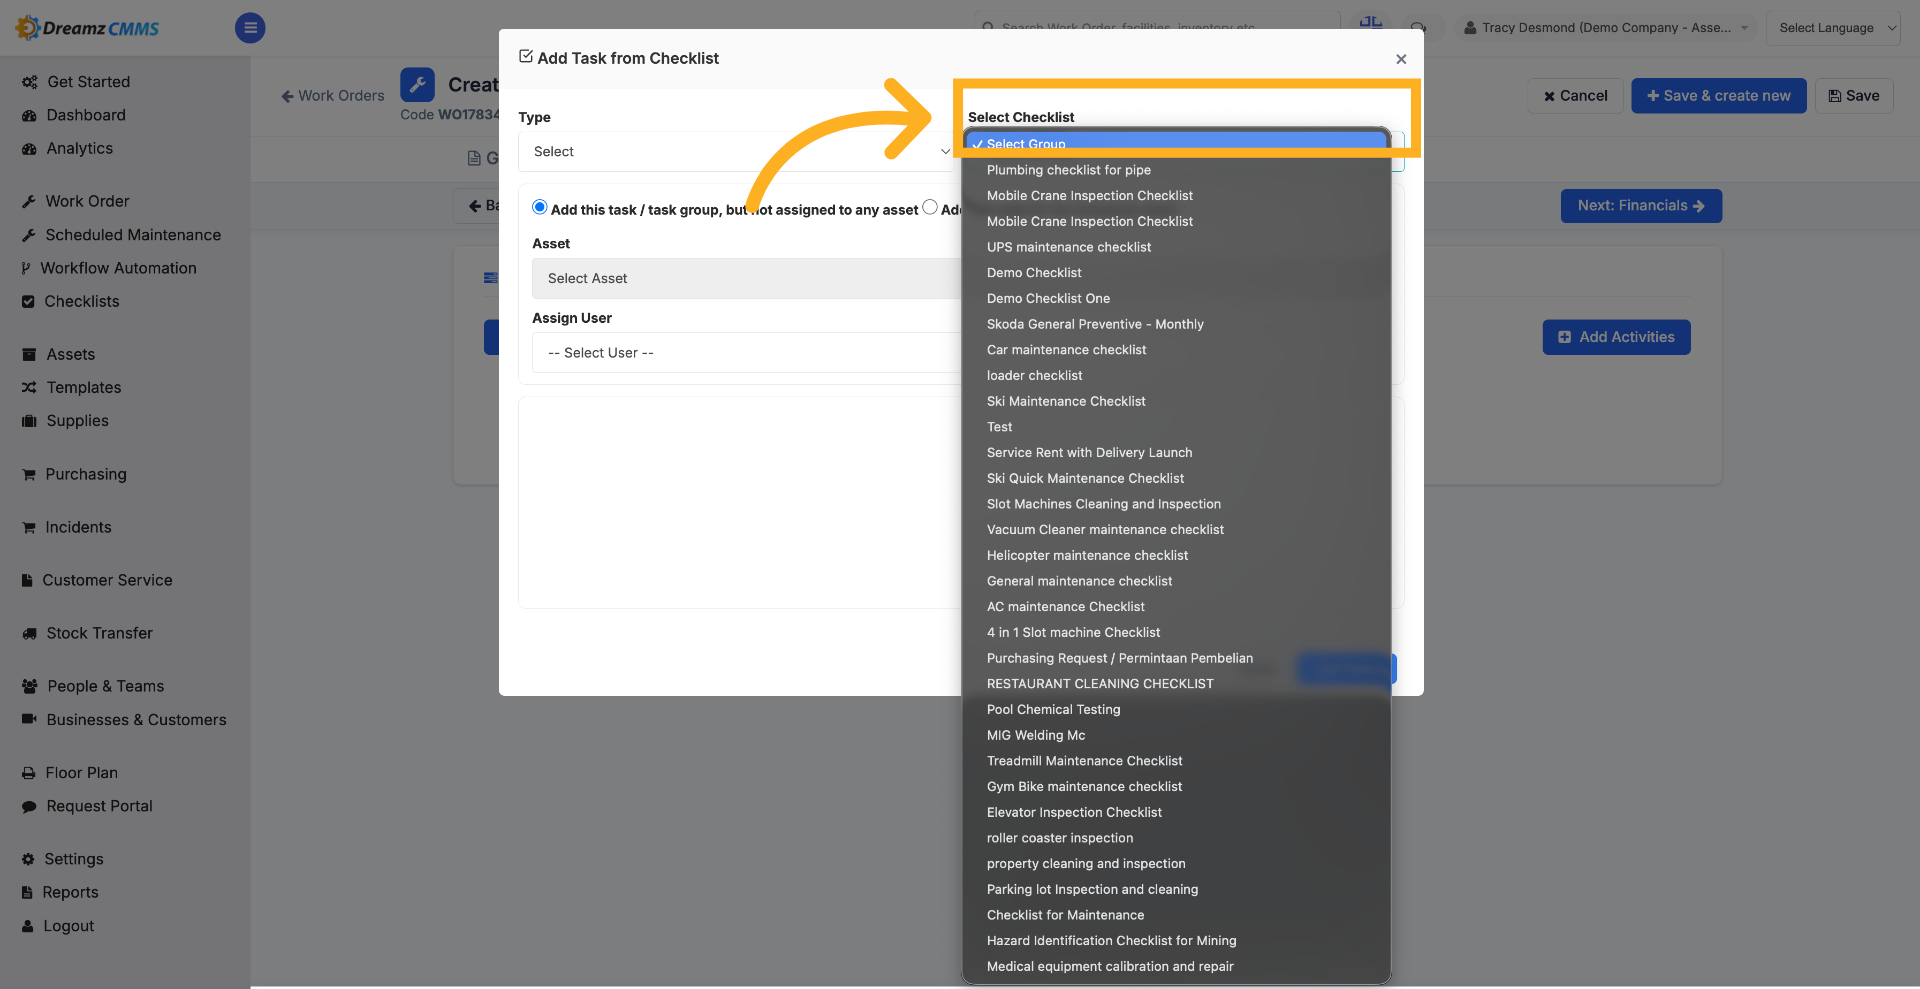Image resolution: width=1920 pixels, height=989 pixels.
Task: Click Save & create new button
Action: tap(1718, 96)
